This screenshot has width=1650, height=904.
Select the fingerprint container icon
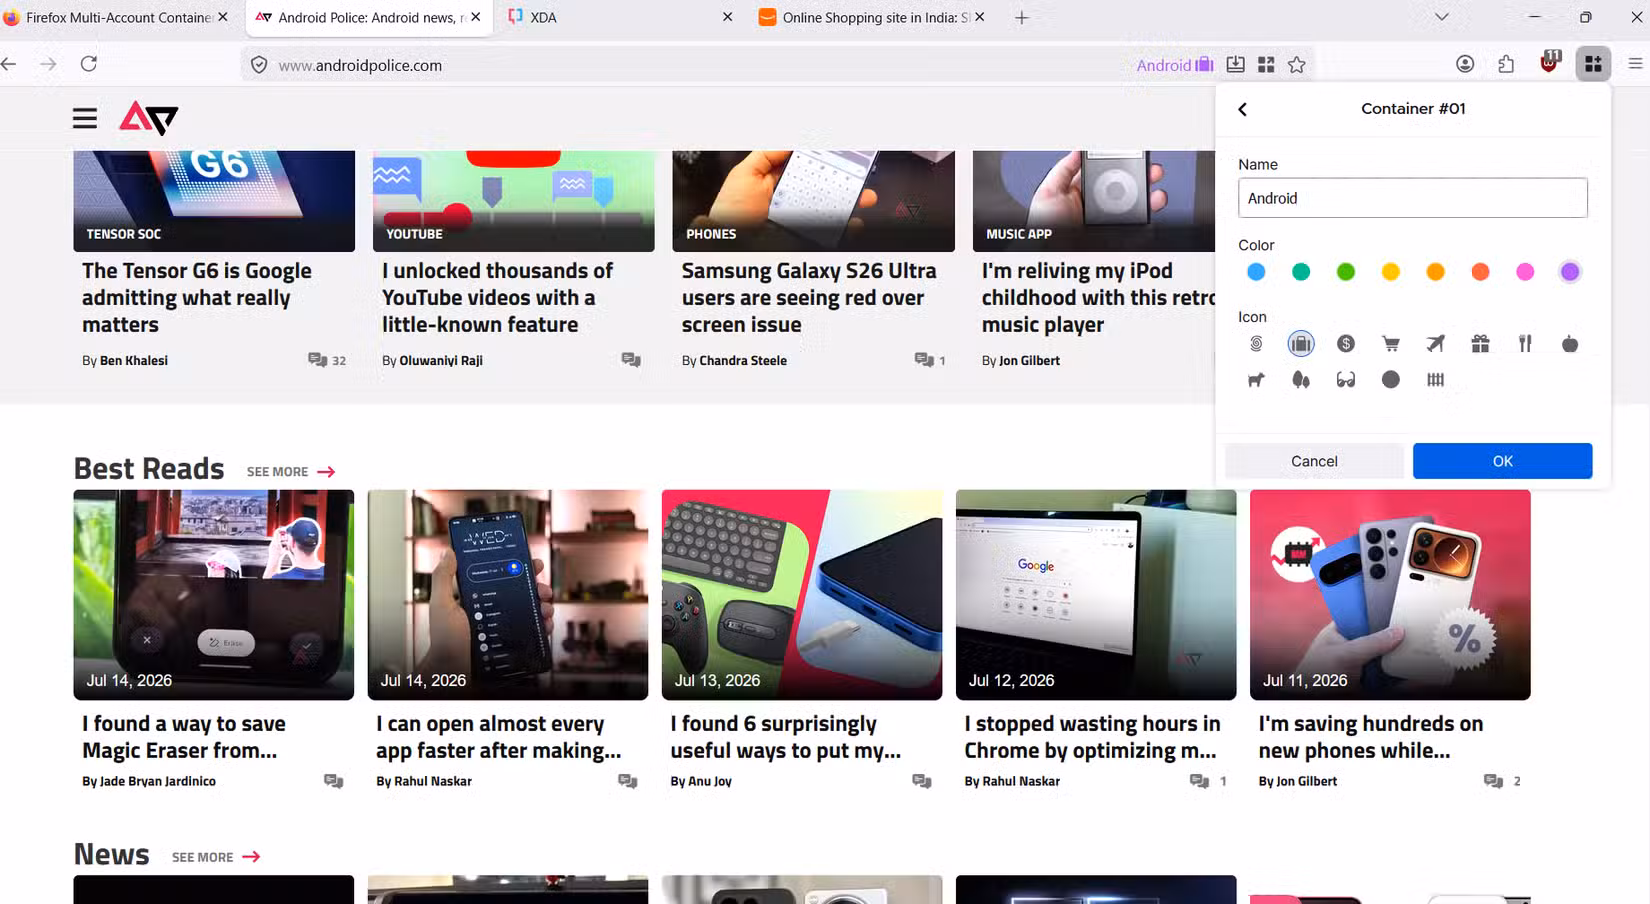point(1256,344)
